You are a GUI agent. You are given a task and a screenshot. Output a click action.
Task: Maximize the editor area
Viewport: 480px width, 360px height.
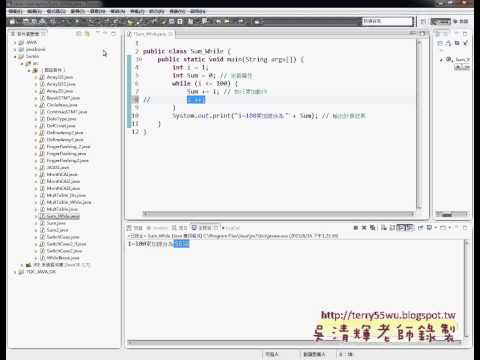[x=422, y=33]
